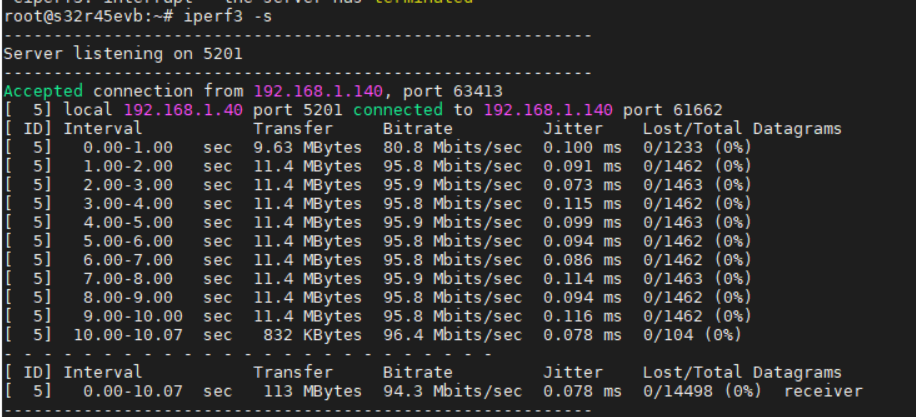The width and height of the screenshot is (916, 417).
Task: Click interval '9.00-10.00'
Action: coord(133,316)
